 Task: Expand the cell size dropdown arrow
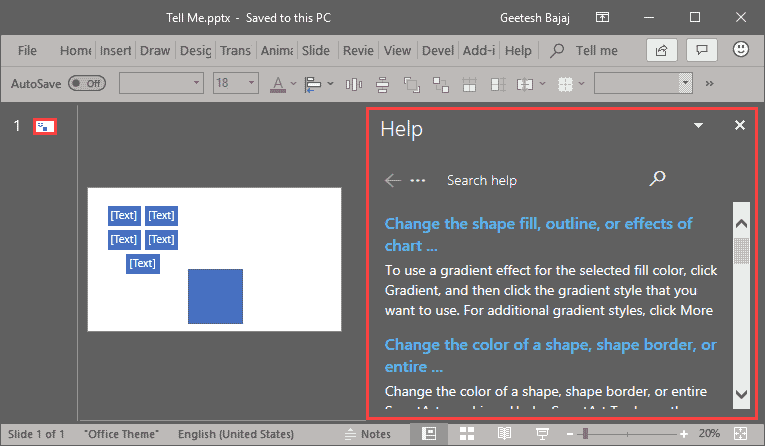click(x=542, y=84)
